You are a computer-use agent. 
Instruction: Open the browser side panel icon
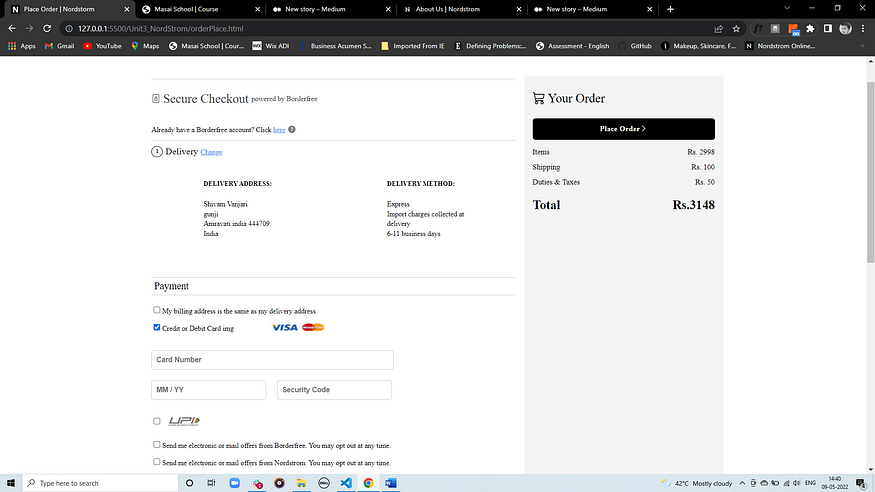click(x=828, y=28)
